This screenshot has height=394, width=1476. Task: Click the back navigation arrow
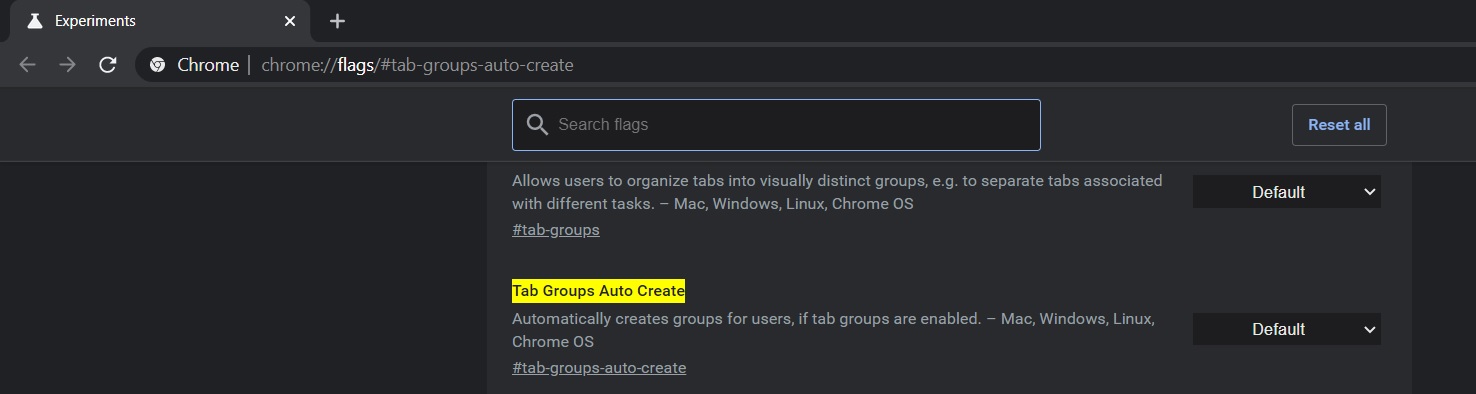(x=27, y=65)
